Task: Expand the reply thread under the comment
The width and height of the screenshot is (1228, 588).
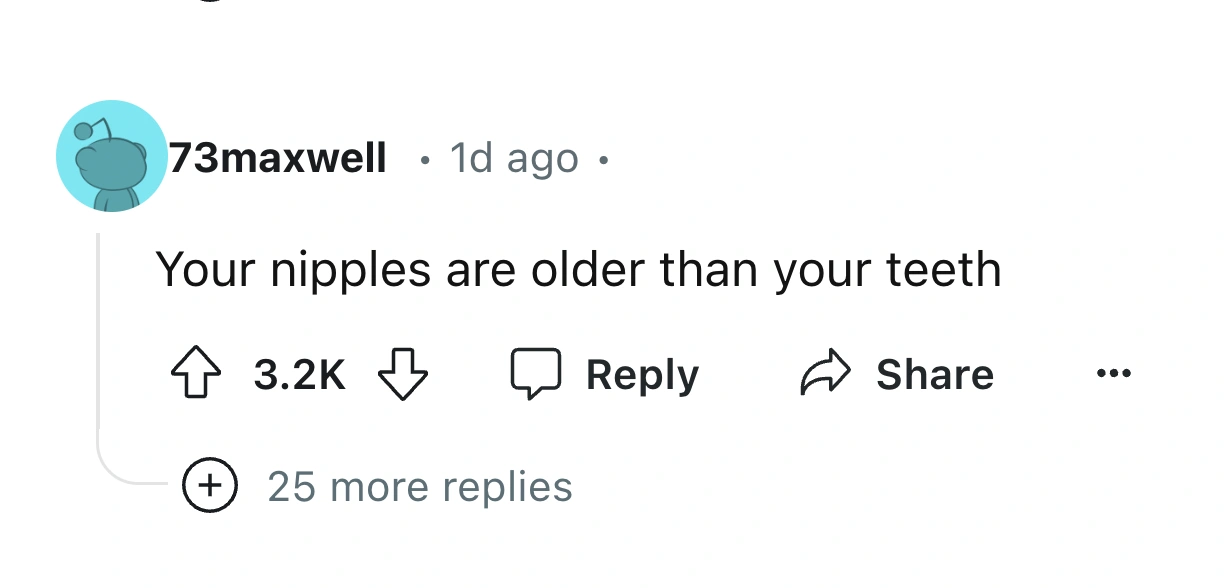Action: (420, 486)
